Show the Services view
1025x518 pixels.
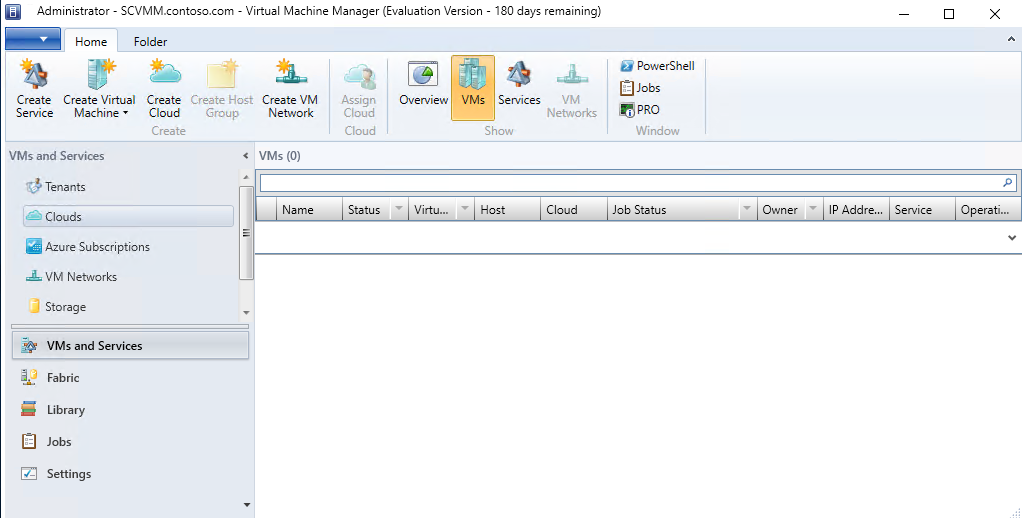pyautogui.click(x=519, y=84)
